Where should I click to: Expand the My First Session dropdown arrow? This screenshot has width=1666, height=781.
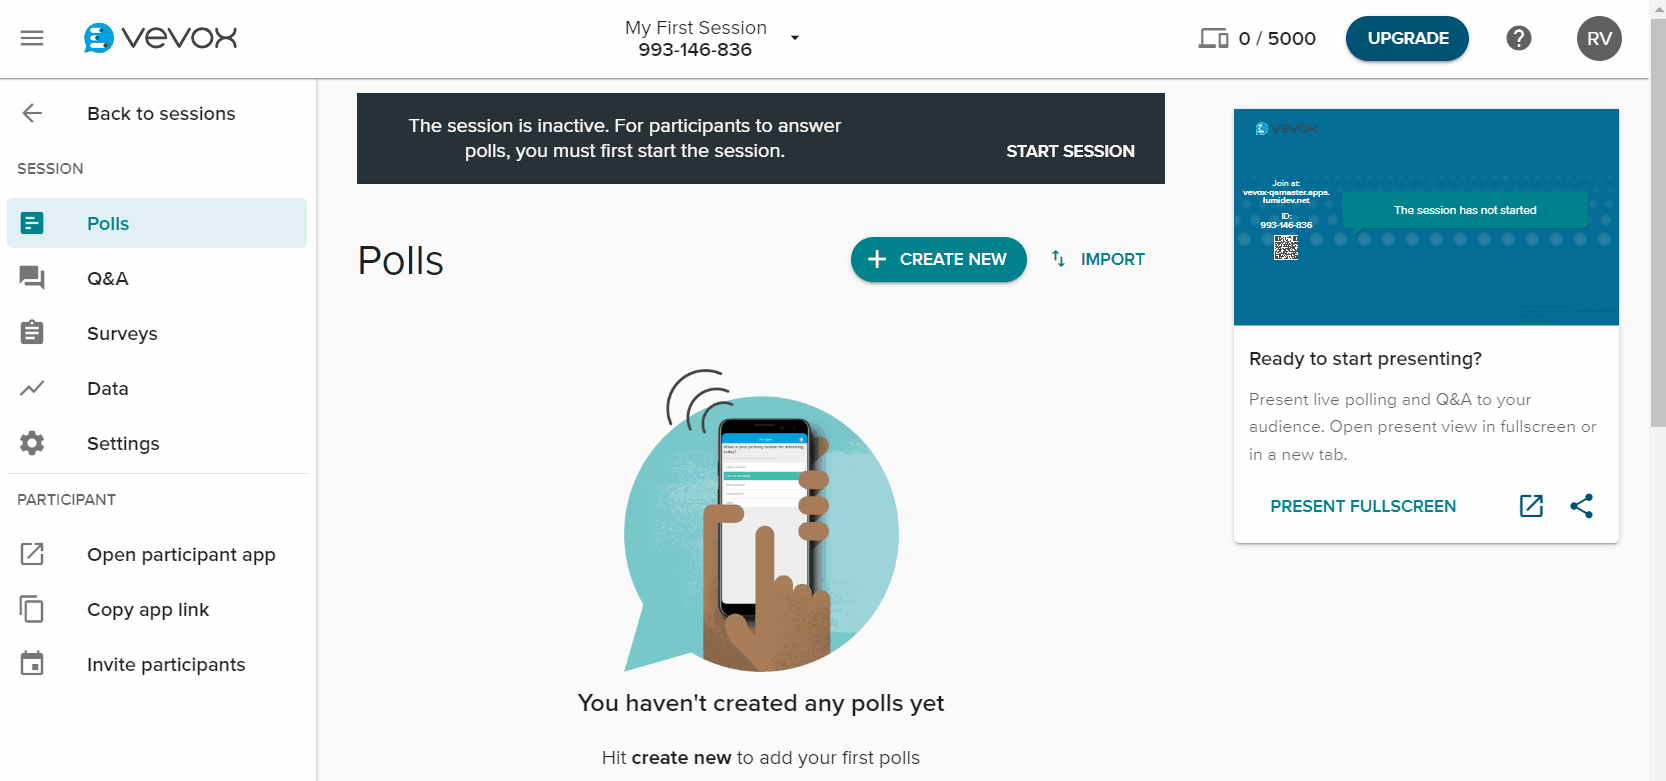coord(795,38)
